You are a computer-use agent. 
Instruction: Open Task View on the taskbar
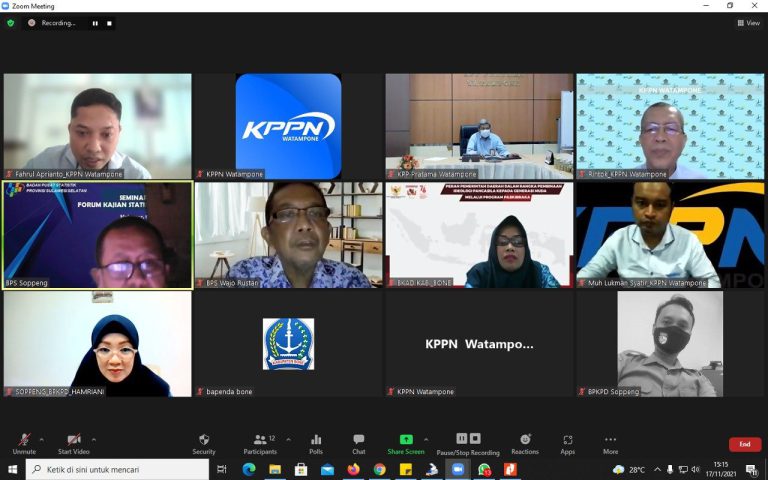pyautogui.click(x=221, y=470)
